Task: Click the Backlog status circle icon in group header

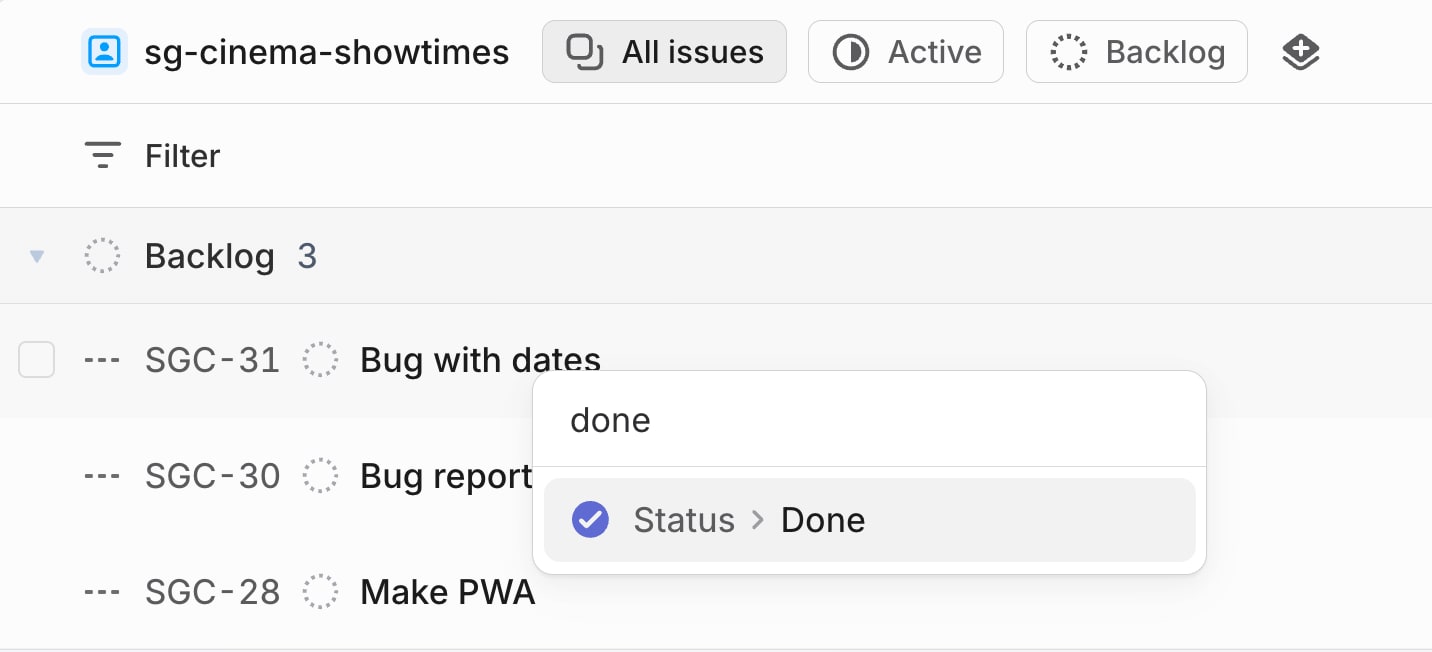Action: (102, 256)
